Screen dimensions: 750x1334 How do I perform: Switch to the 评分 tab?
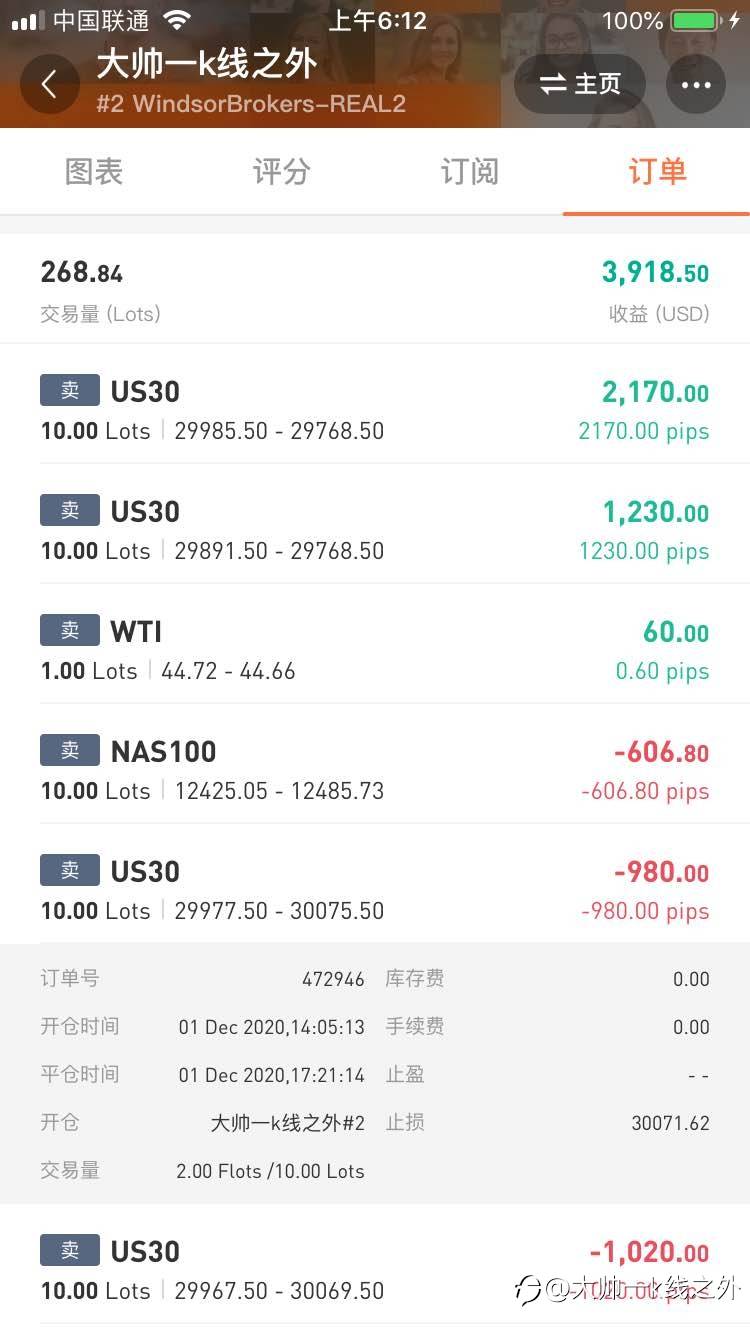click(x=281, y=172)
